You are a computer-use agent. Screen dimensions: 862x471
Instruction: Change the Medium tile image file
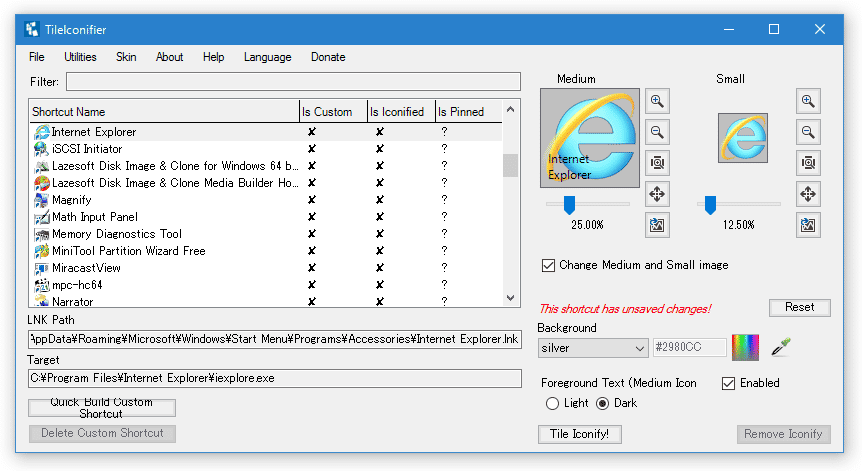click(657, 225)
